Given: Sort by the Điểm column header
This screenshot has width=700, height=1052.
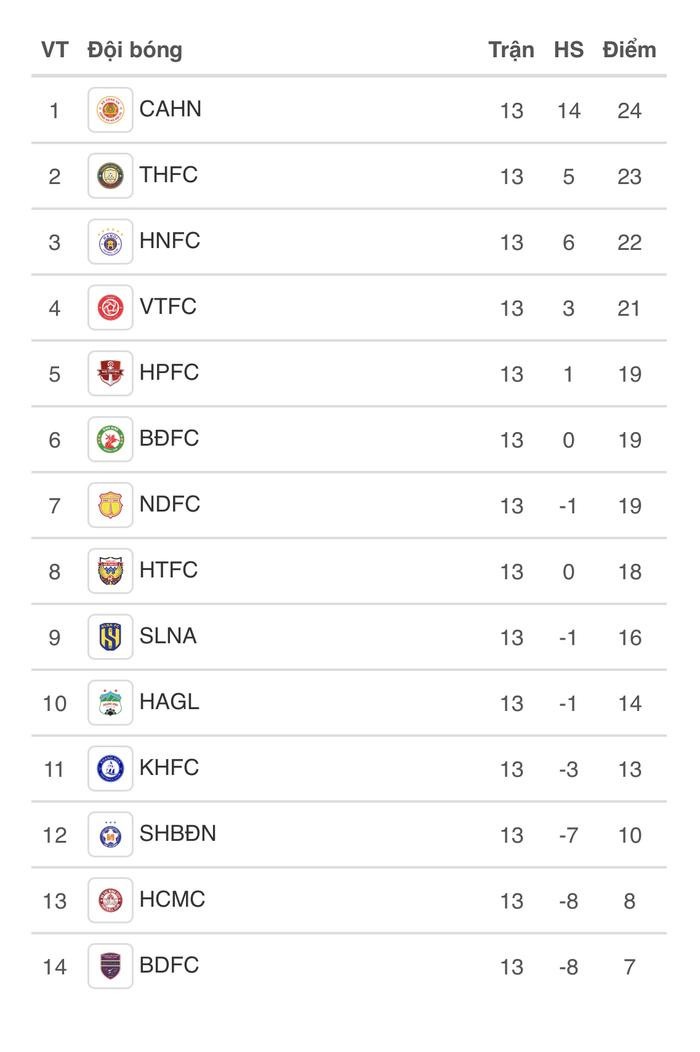Looking at the screenshot, I should click(x=629, y=50).
